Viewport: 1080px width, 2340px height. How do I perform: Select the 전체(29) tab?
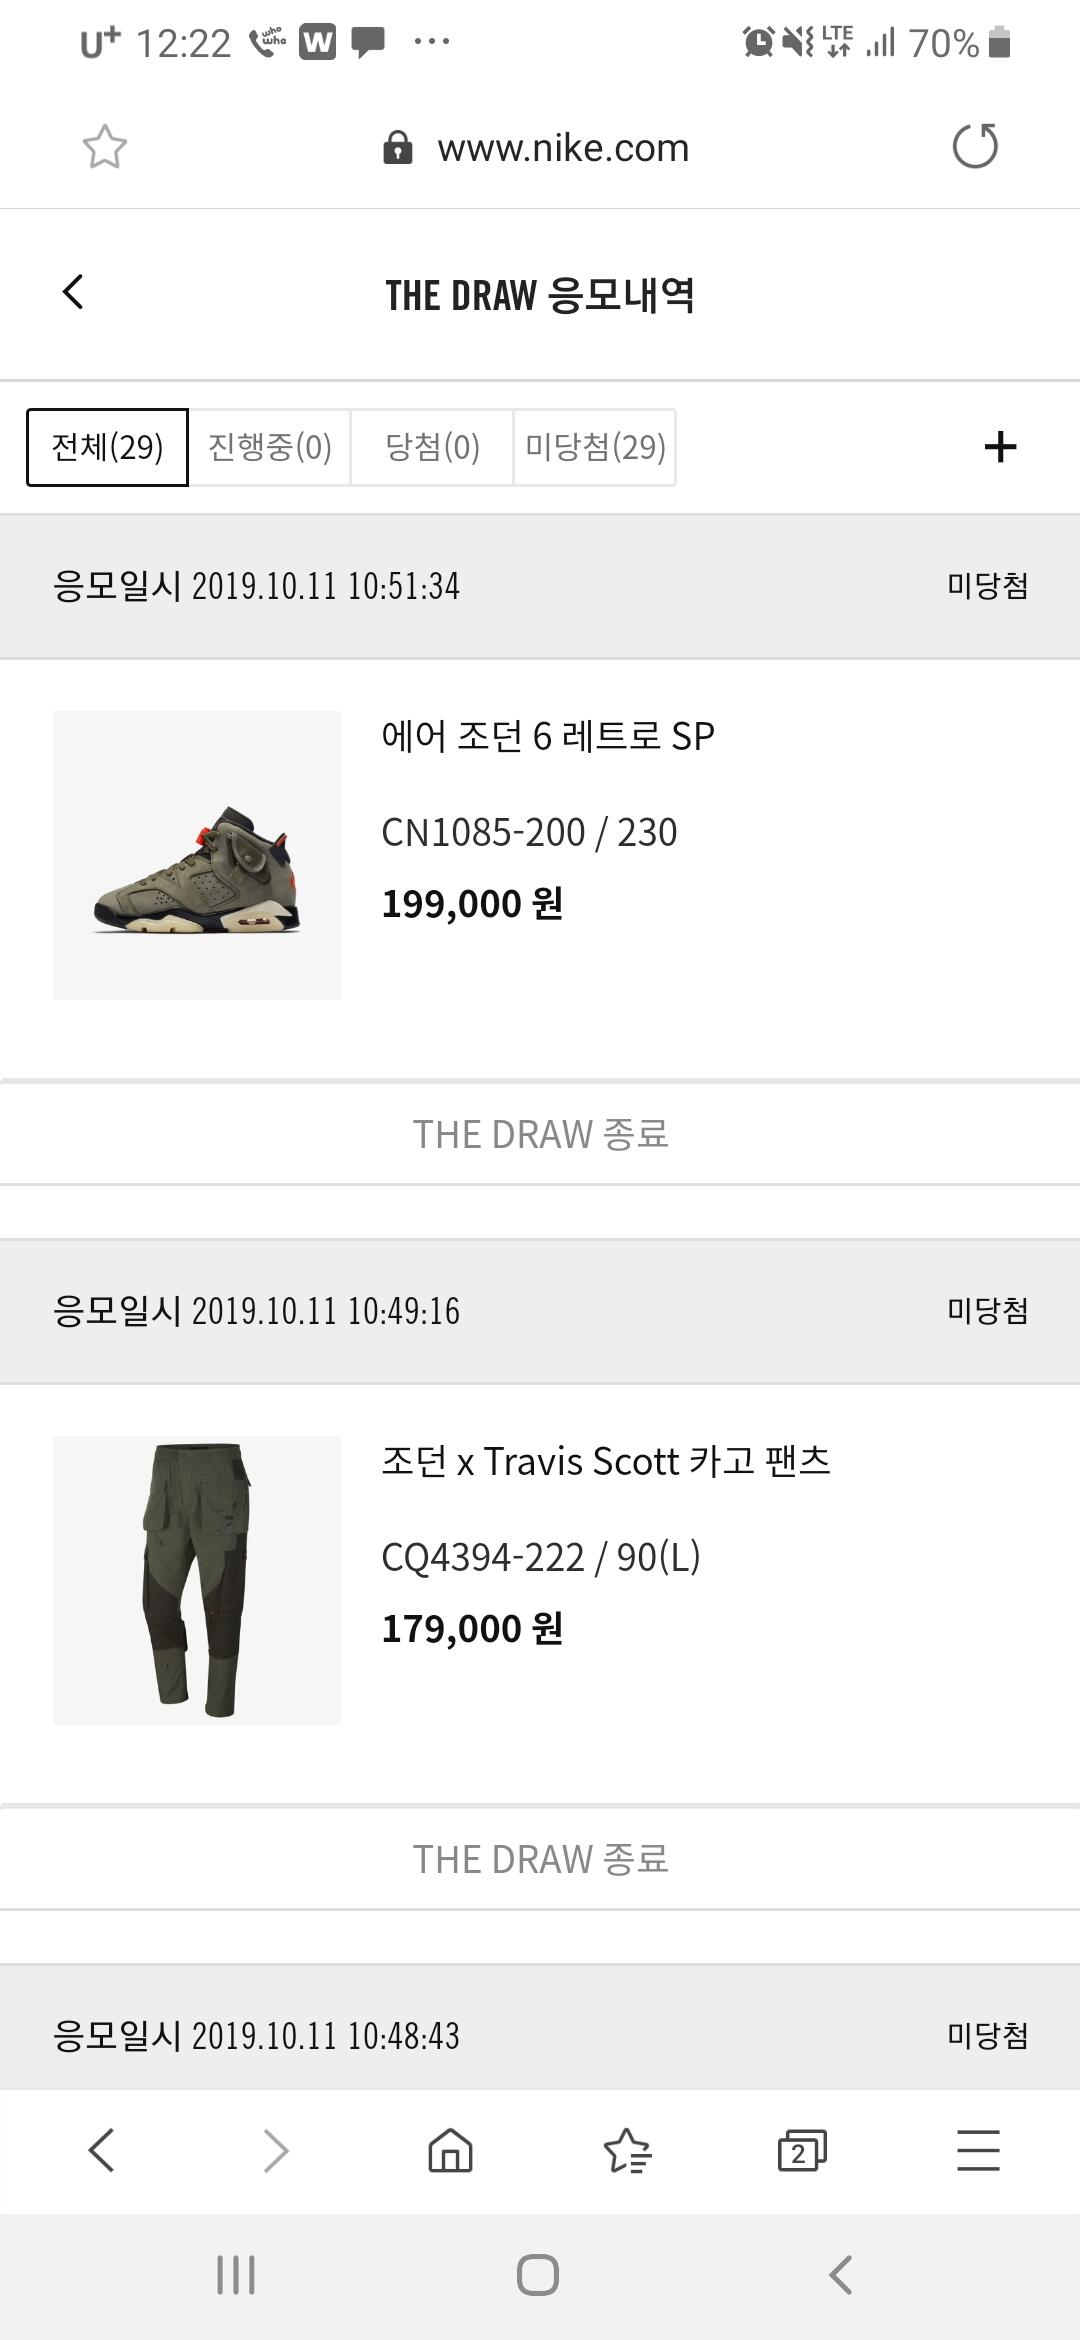coord(107,447)
